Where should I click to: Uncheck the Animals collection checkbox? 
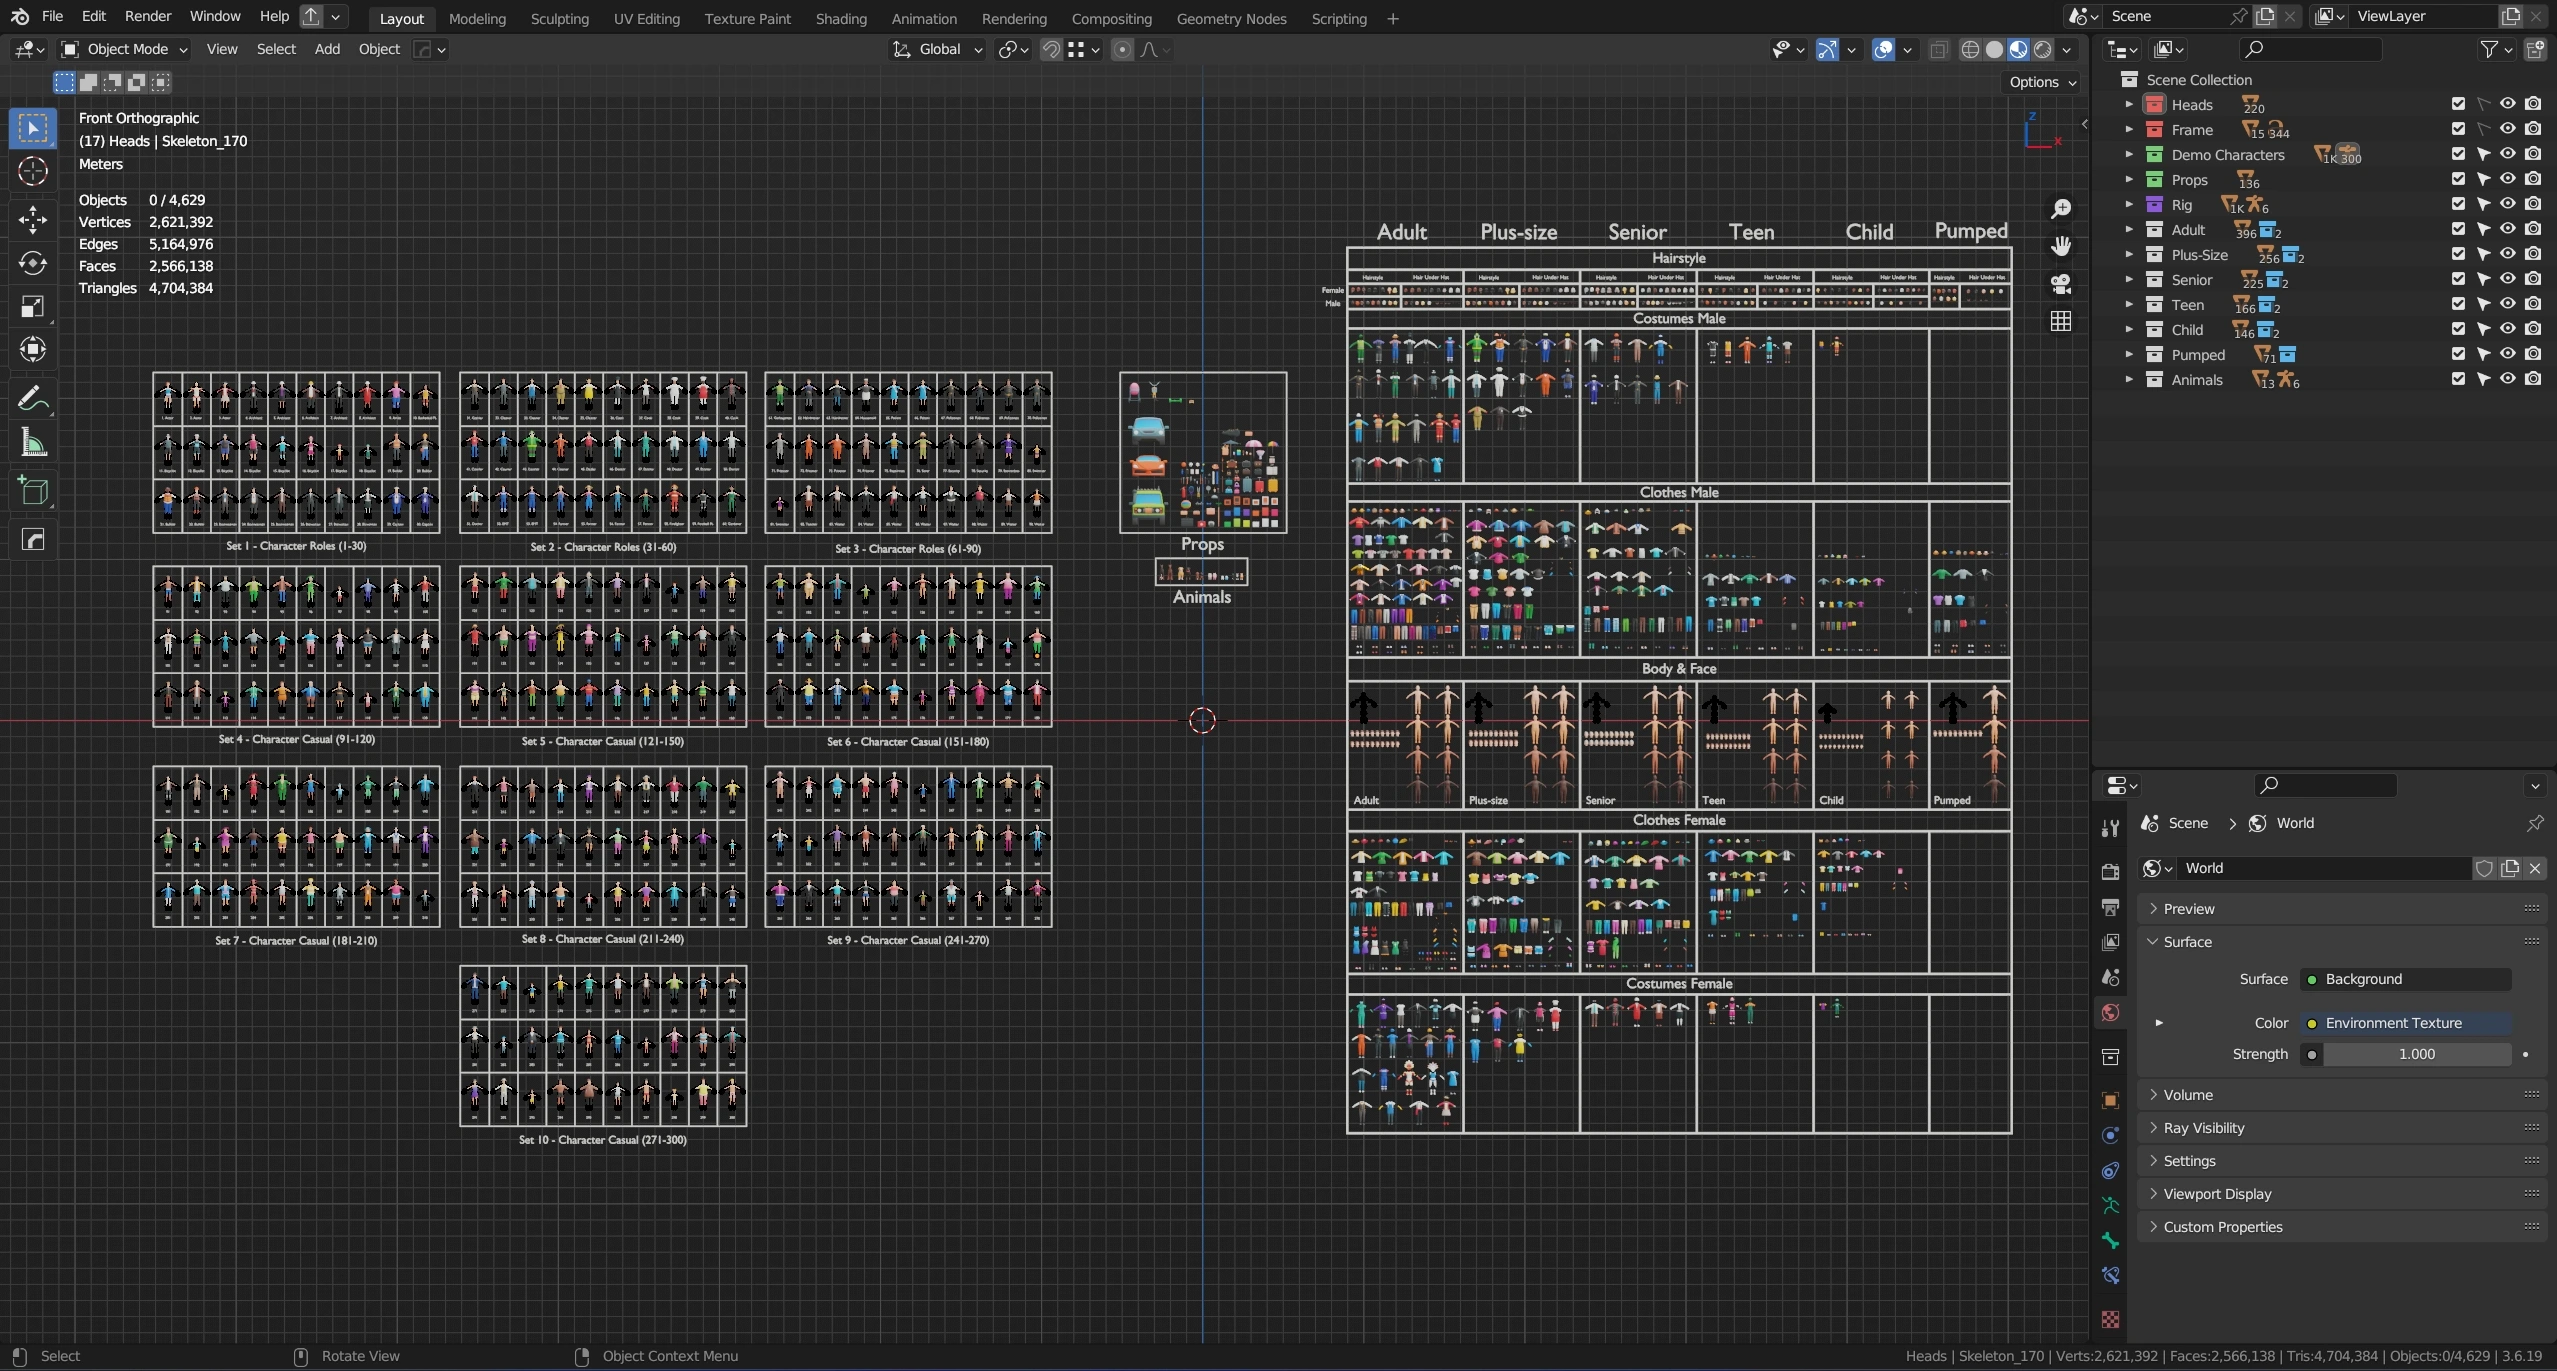pos(2458,379)
